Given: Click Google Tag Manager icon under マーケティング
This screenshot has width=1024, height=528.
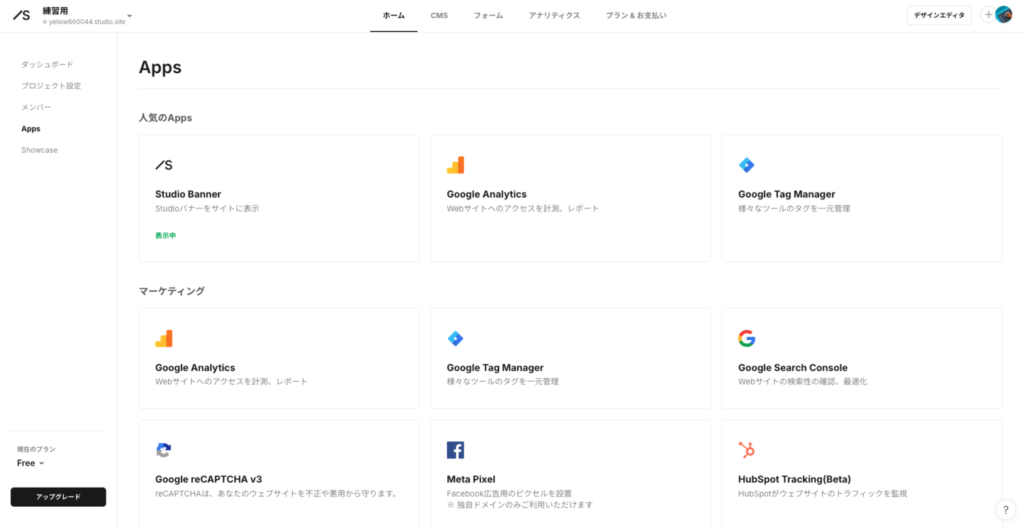Looking at the screenshot, I should pos(455,338).
